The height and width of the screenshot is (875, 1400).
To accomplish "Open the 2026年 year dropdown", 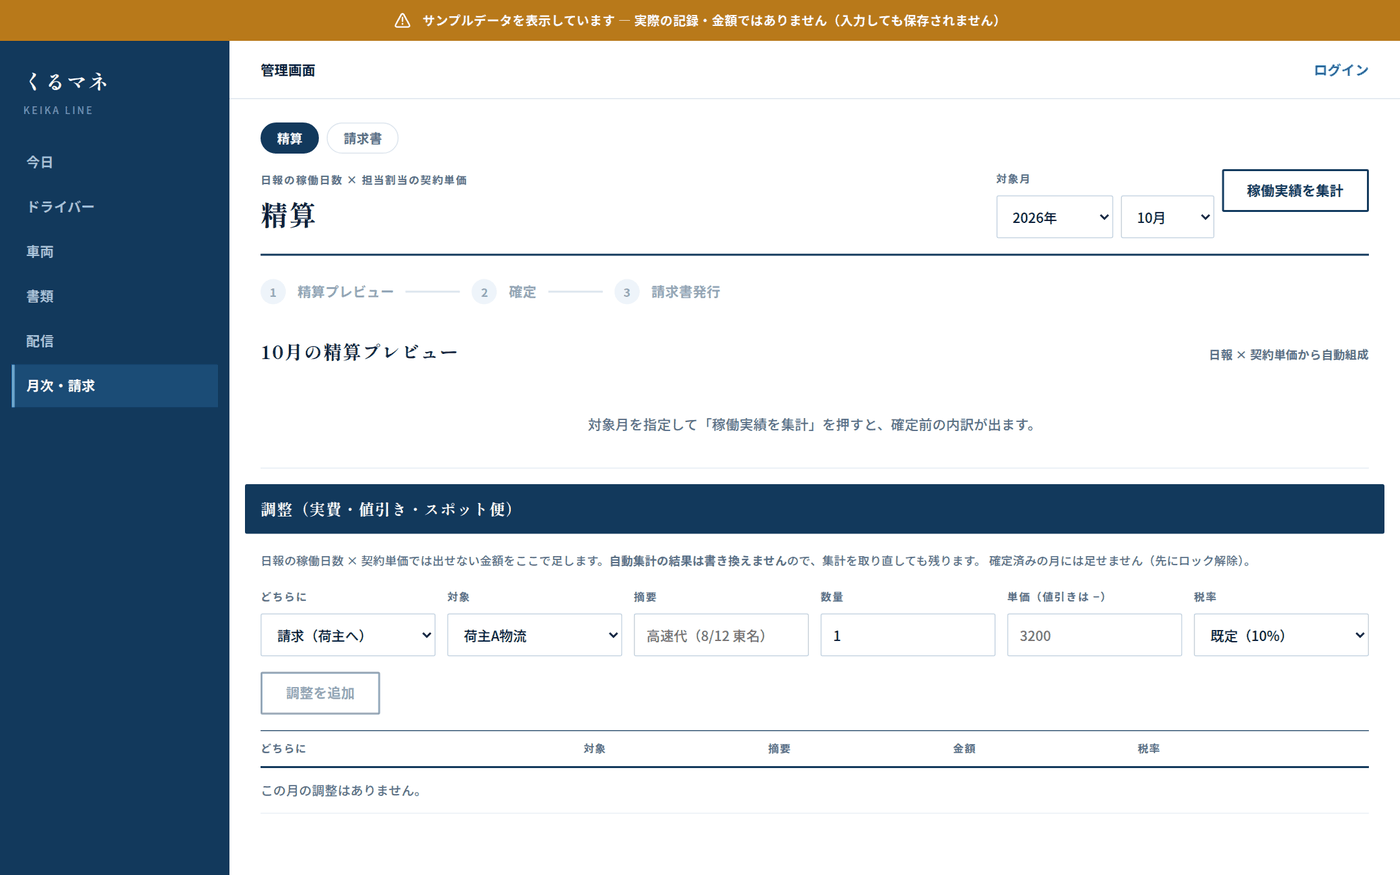I will (1055, 217).
